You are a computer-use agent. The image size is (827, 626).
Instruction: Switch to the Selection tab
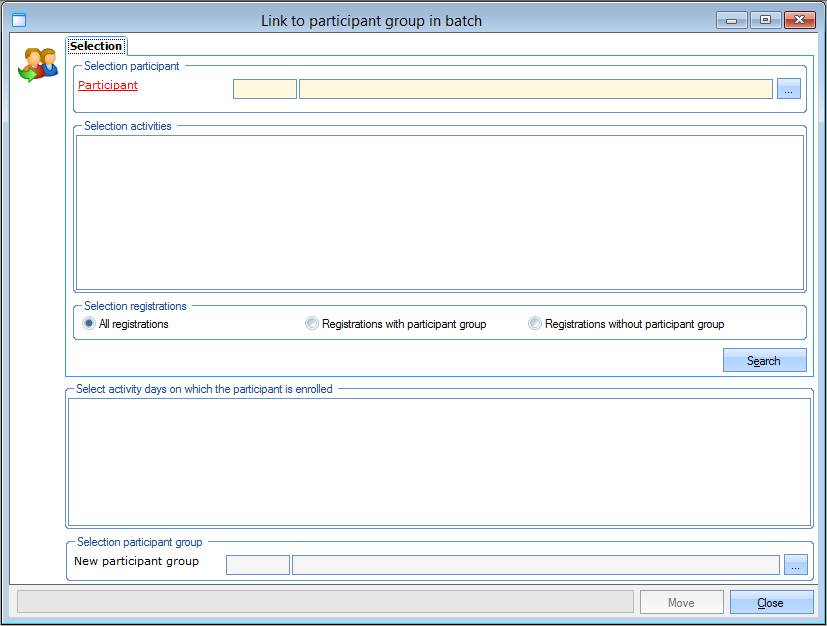tap(96, 46)
